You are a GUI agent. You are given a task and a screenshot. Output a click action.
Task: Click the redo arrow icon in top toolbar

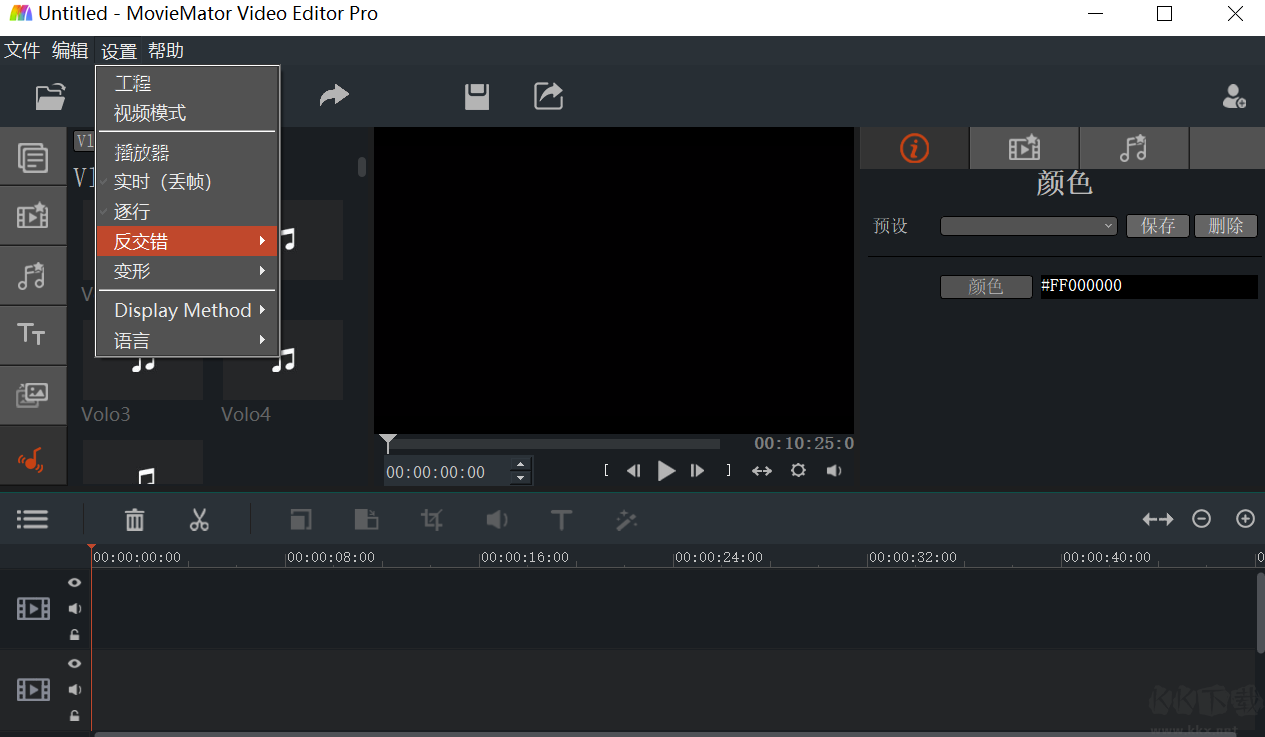pyautogui.click(x=334, y=96)
